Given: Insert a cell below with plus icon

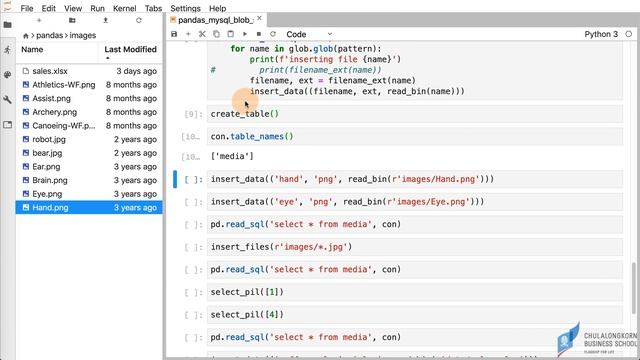Looking at the screenshot, I should coord(188,34).
